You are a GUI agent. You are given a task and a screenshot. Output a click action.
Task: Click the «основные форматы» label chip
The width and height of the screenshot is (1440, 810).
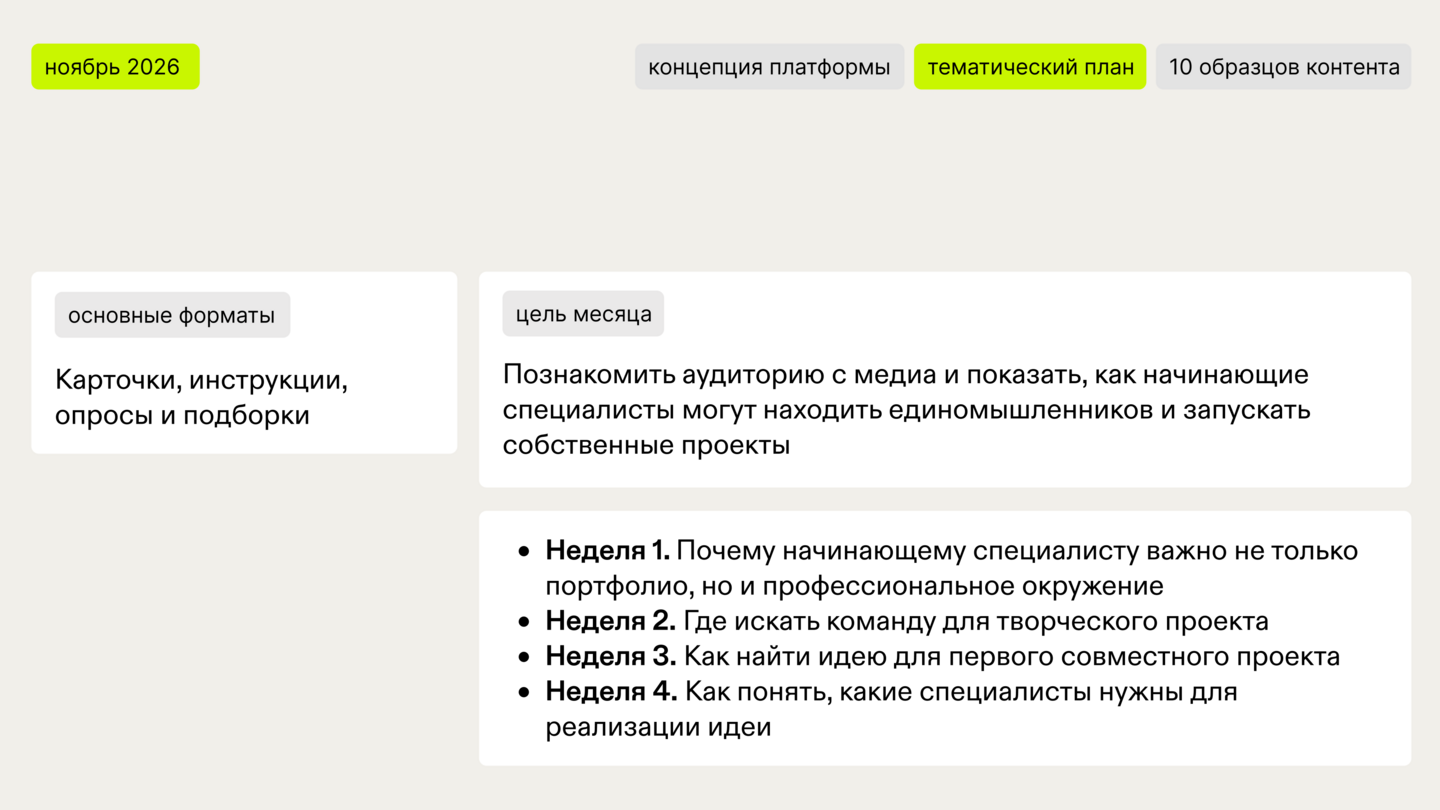pyautogui.click(x=172, y=315)
